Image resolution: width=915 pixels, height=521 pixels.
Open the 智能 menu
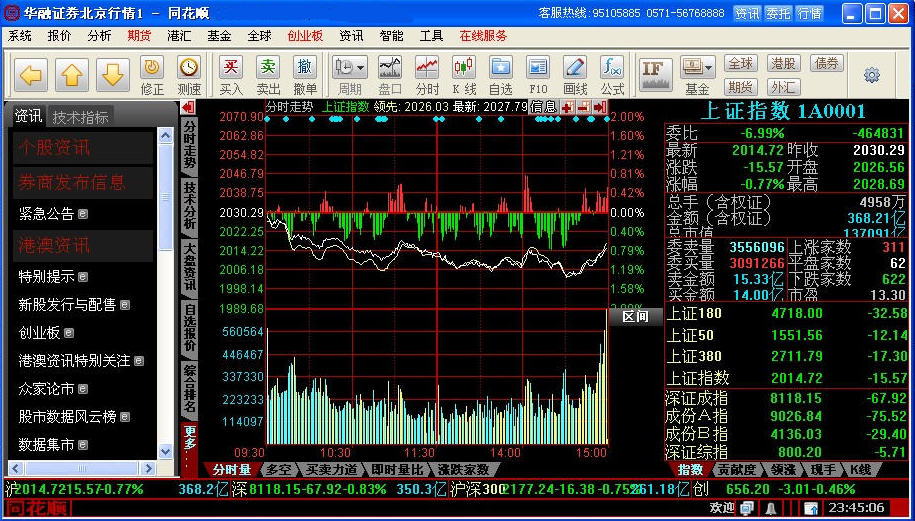pos(391,36)
